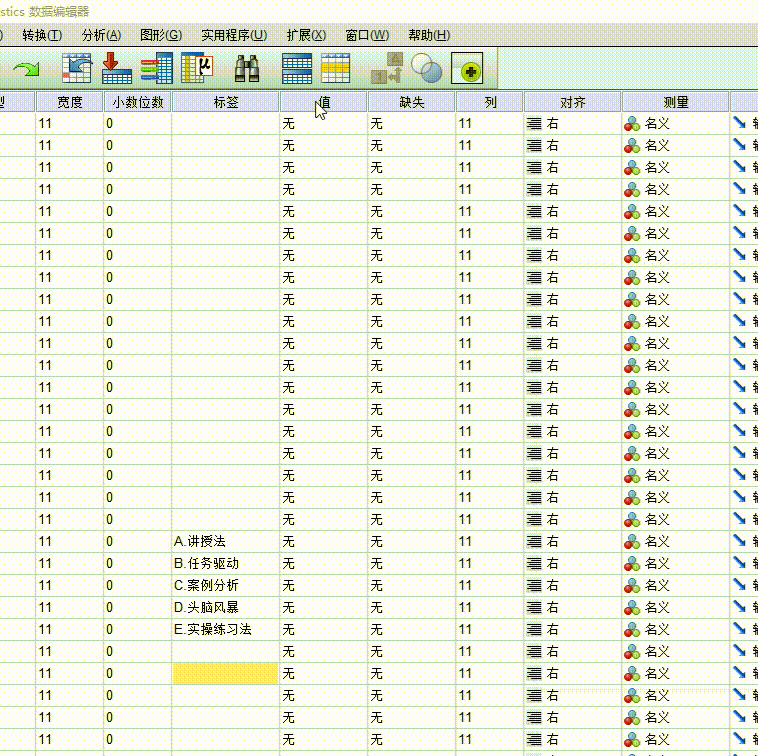Open the 实用程序(U) menu

(234, 35)
